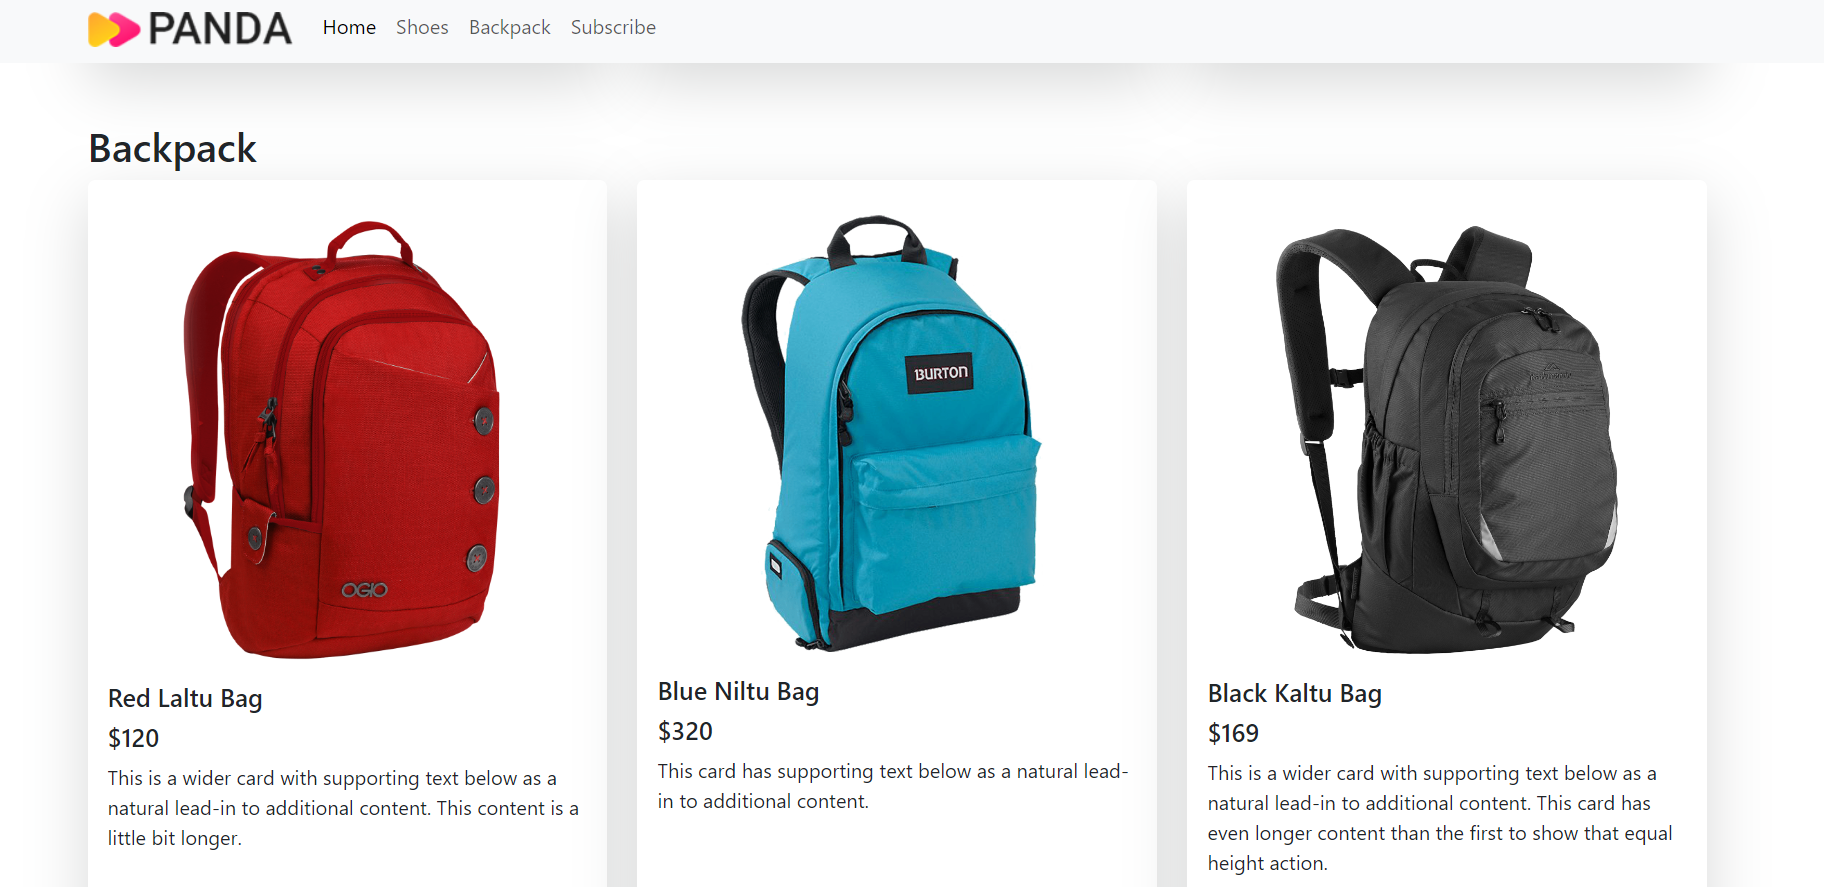
Task: Select the Blue Niltu Bag title
Action: tap(738, 691)
